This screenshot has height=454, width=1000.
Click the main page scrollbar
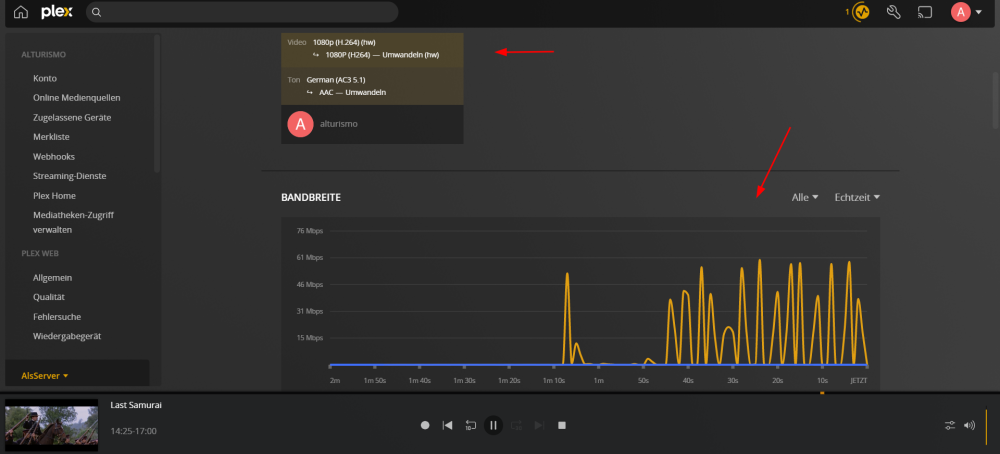coord(996,99)
